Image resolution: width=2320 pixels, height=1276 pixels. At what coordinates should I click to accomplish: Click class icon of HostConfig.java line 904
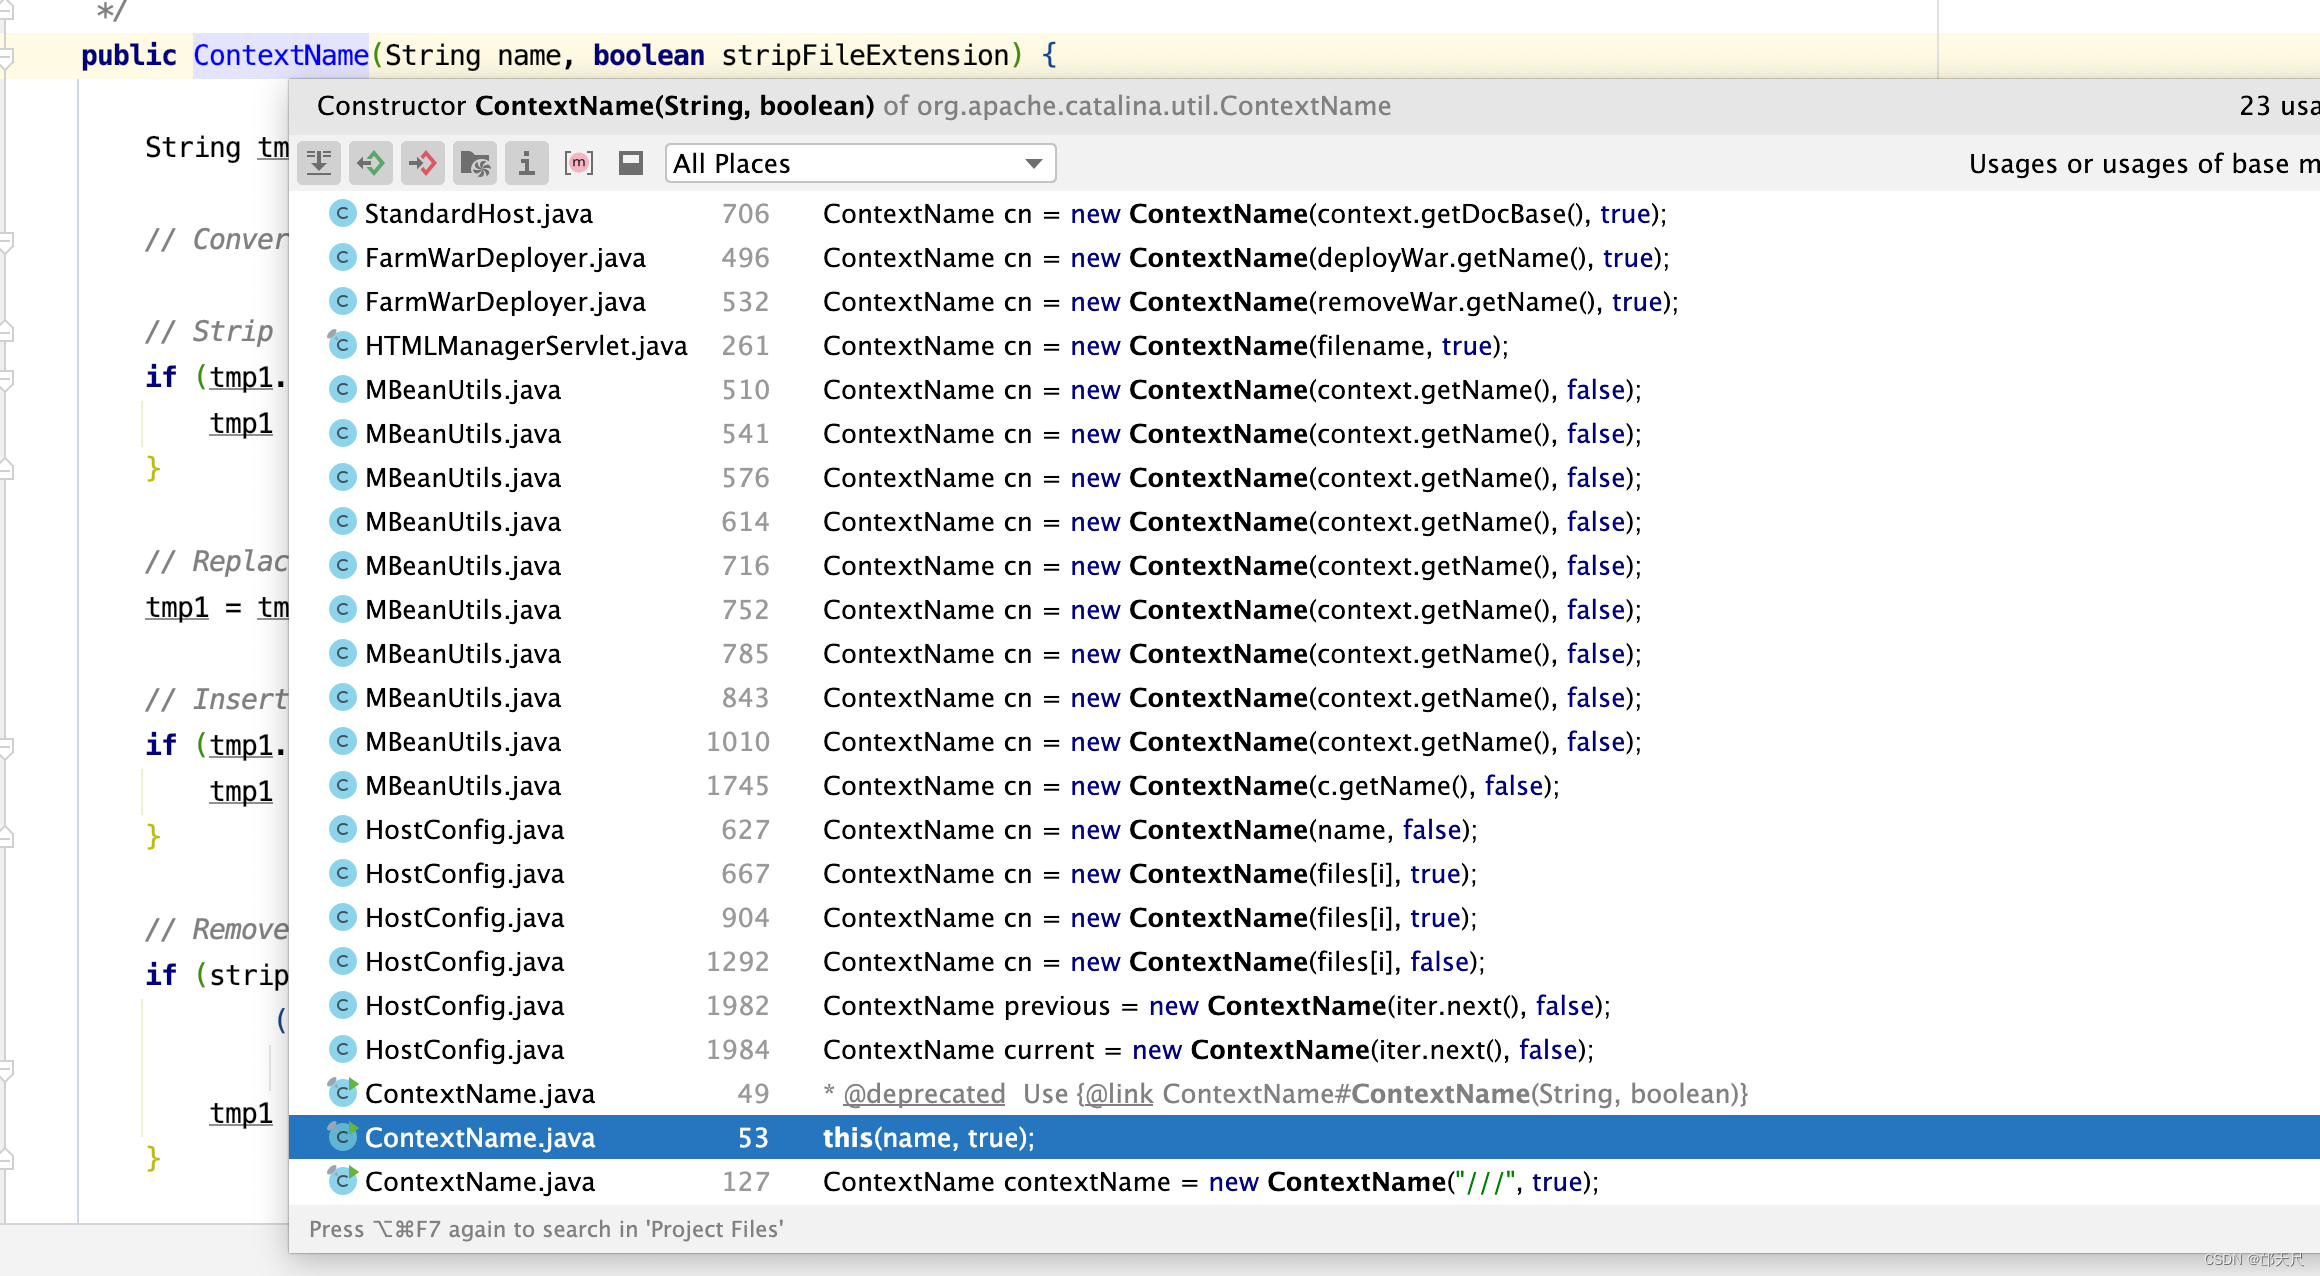coord(342,917)
